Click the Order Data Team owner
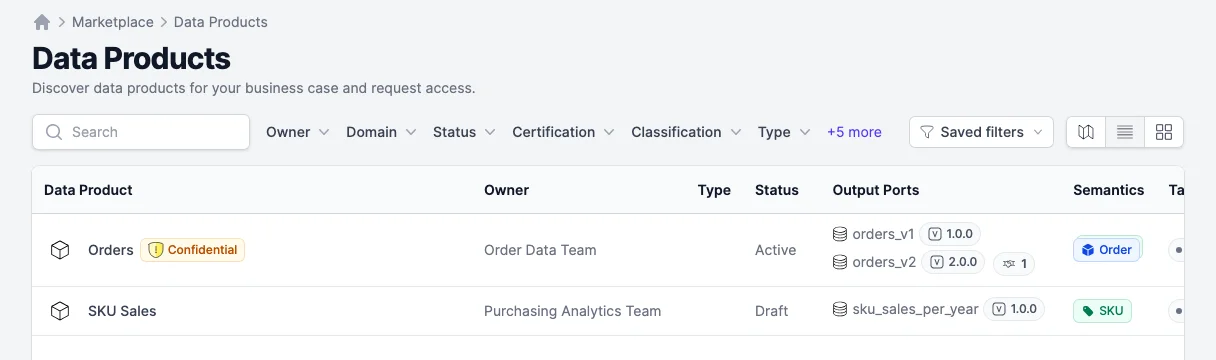1216x360 pixels. point(540,250)
